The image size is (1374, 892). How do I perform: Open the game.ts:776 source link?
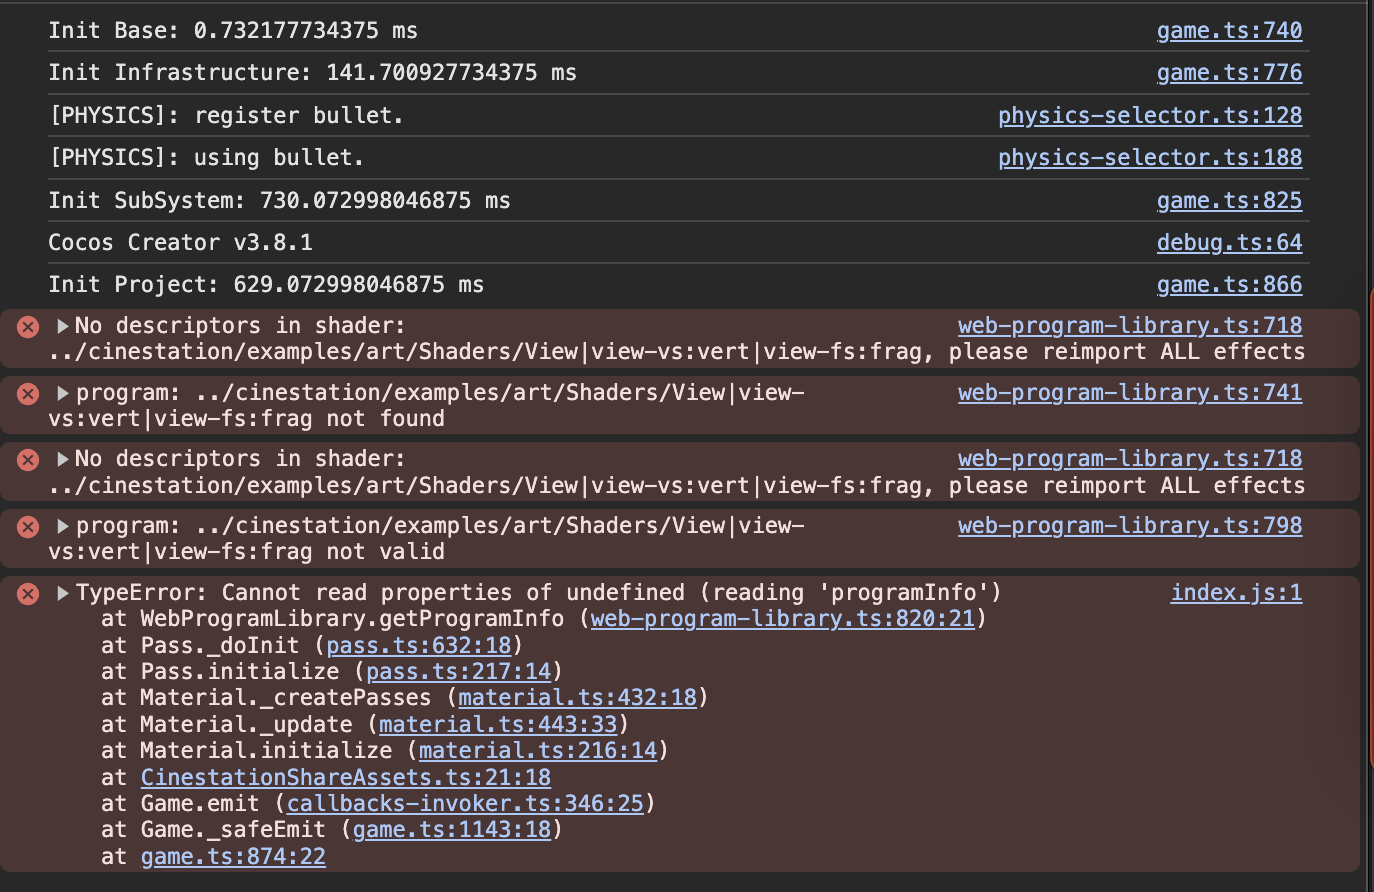1229,73
